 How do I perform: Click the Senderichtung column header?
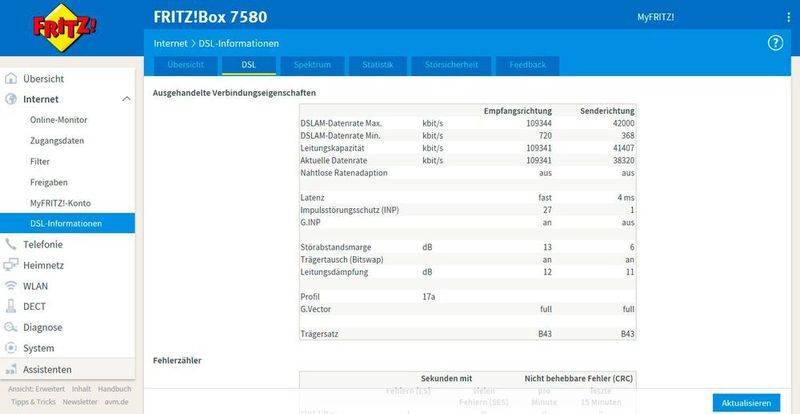pos(607,111)
